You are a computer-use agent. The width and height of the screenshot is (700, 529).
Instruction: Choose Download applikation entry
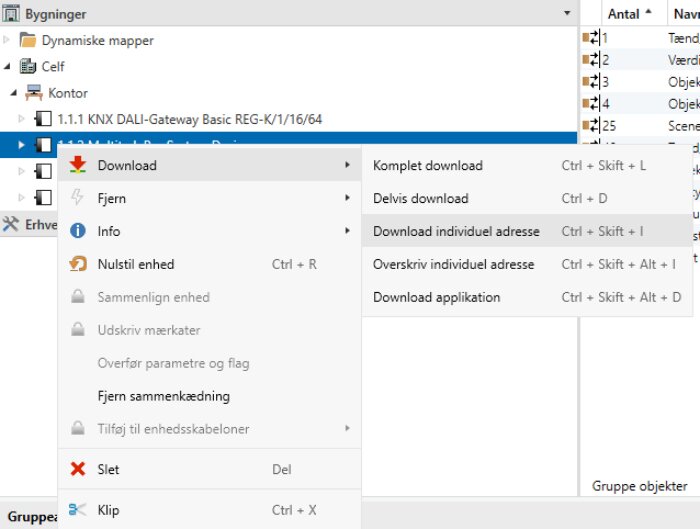pyautogui.click(x=436, y=298)
